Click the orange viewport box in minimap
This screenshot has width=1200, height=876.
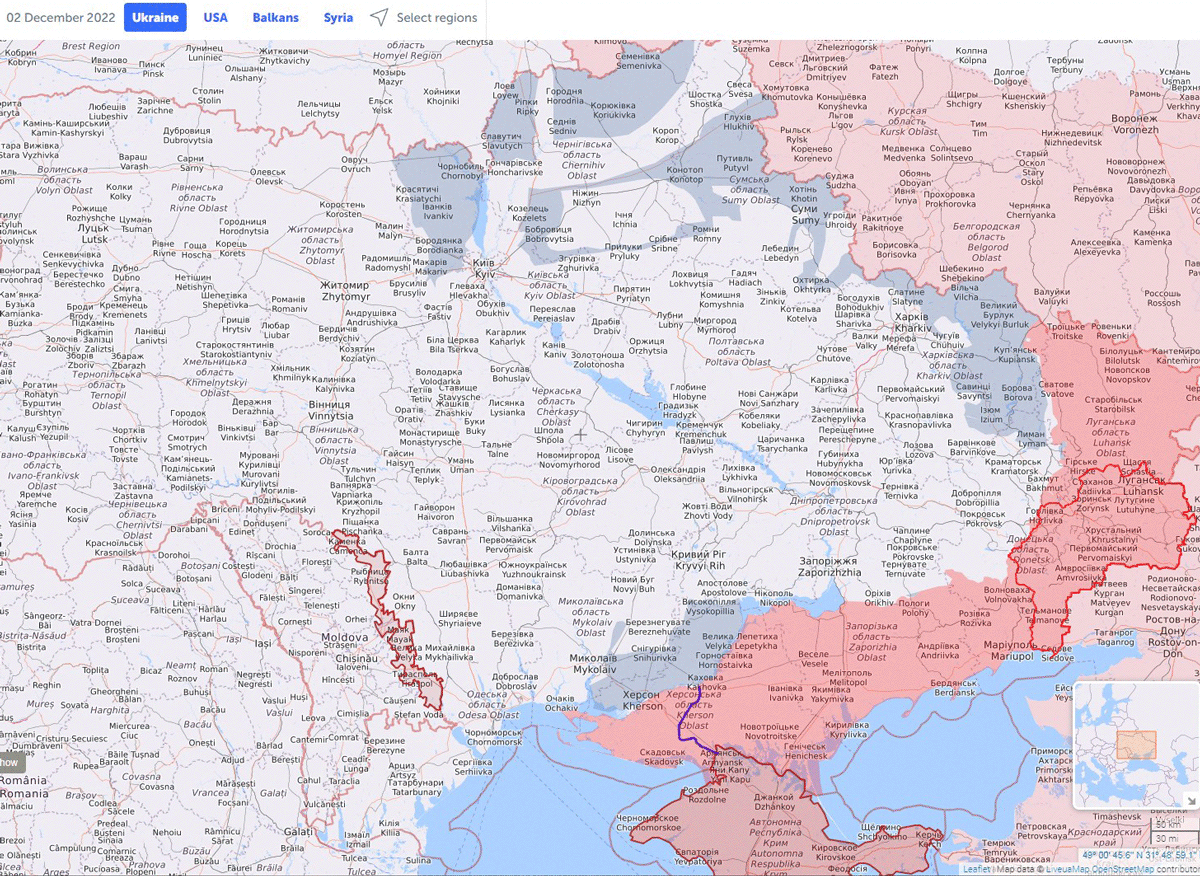pyautogui.click(x=1136, y=745)
